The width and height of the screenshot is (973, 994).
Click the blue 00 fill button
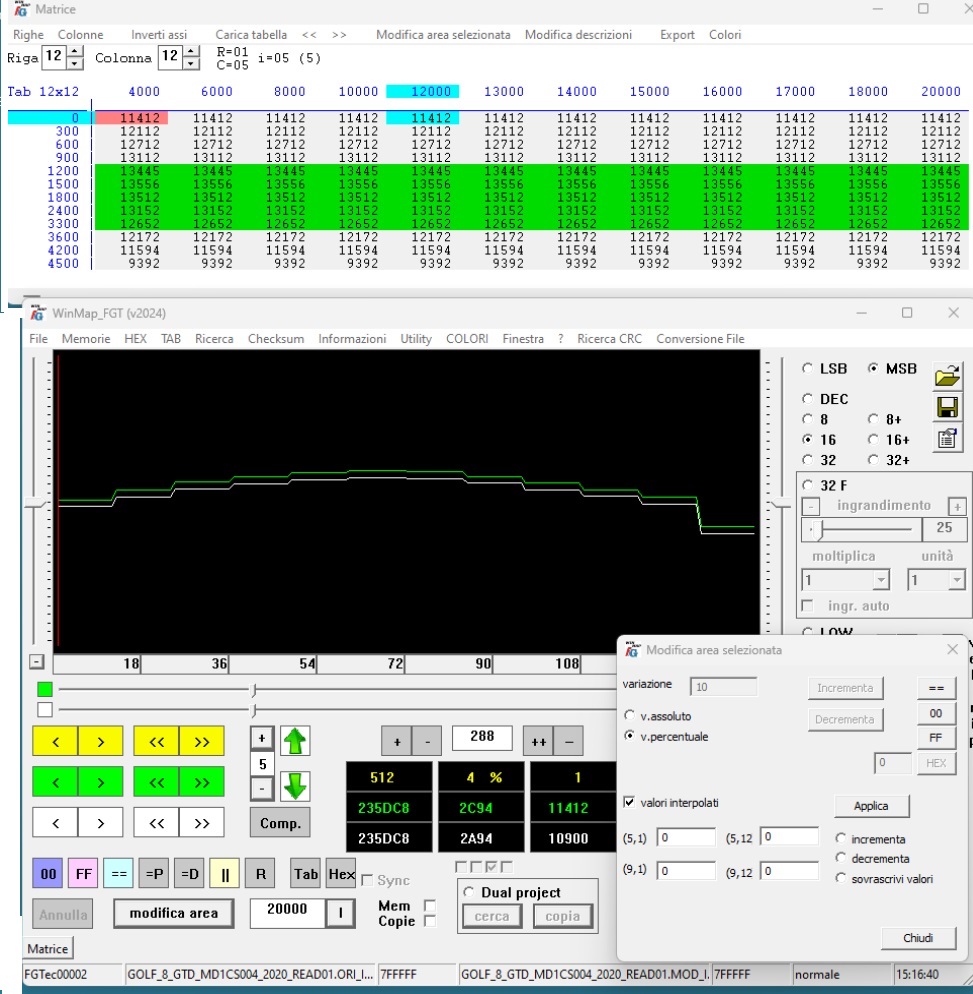click(48, 873)
